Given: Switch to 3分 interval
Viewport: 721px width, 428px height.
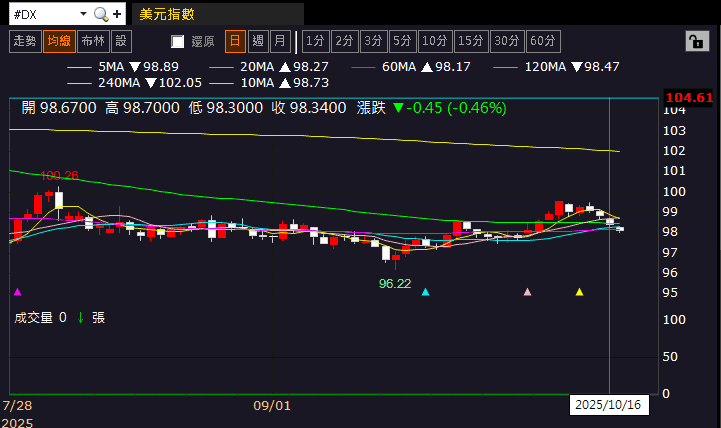Looking at the screenshot, I should (373, 41).
